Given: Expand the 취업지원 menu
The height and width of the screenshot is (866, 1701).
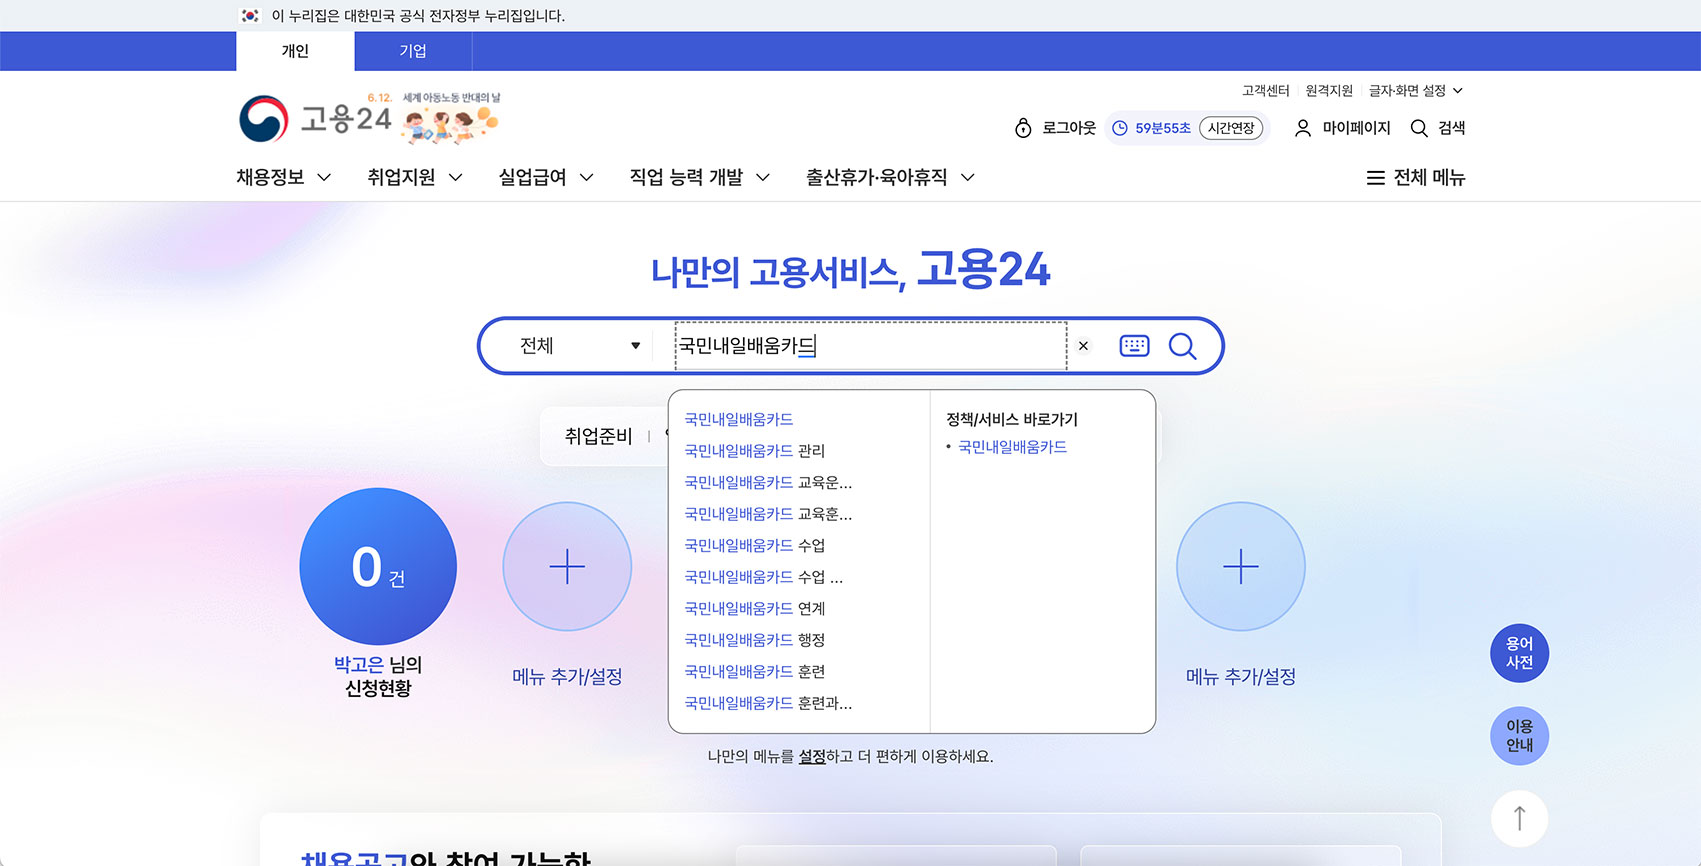Looking at the screenshot, I should click(414, 177).
